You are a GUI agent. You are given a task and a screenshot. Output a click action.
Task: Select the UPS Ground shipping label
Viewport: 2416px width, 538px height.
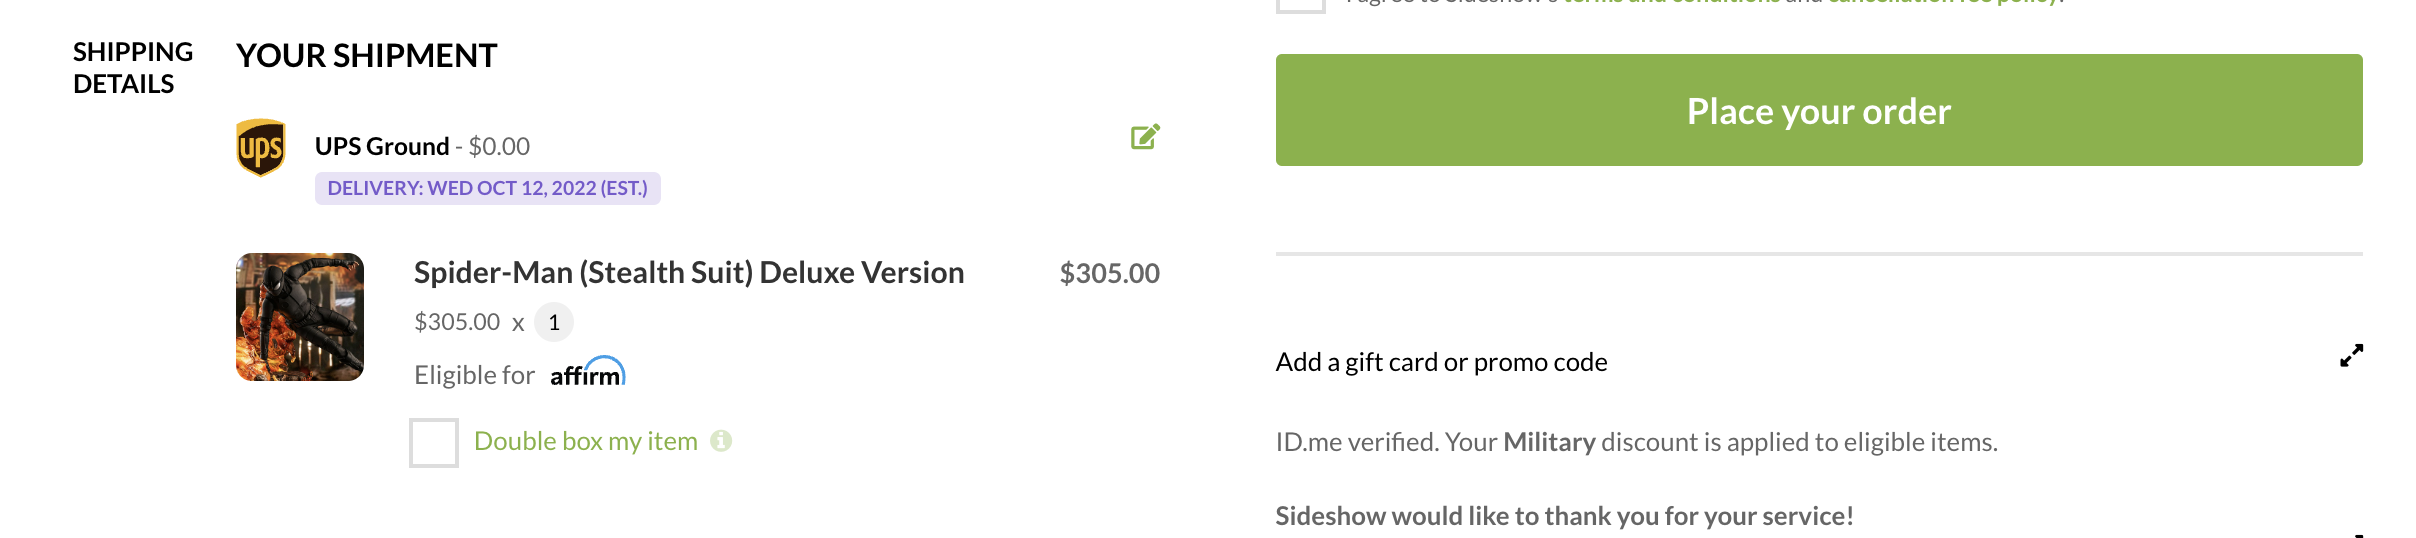coord(382,146)
